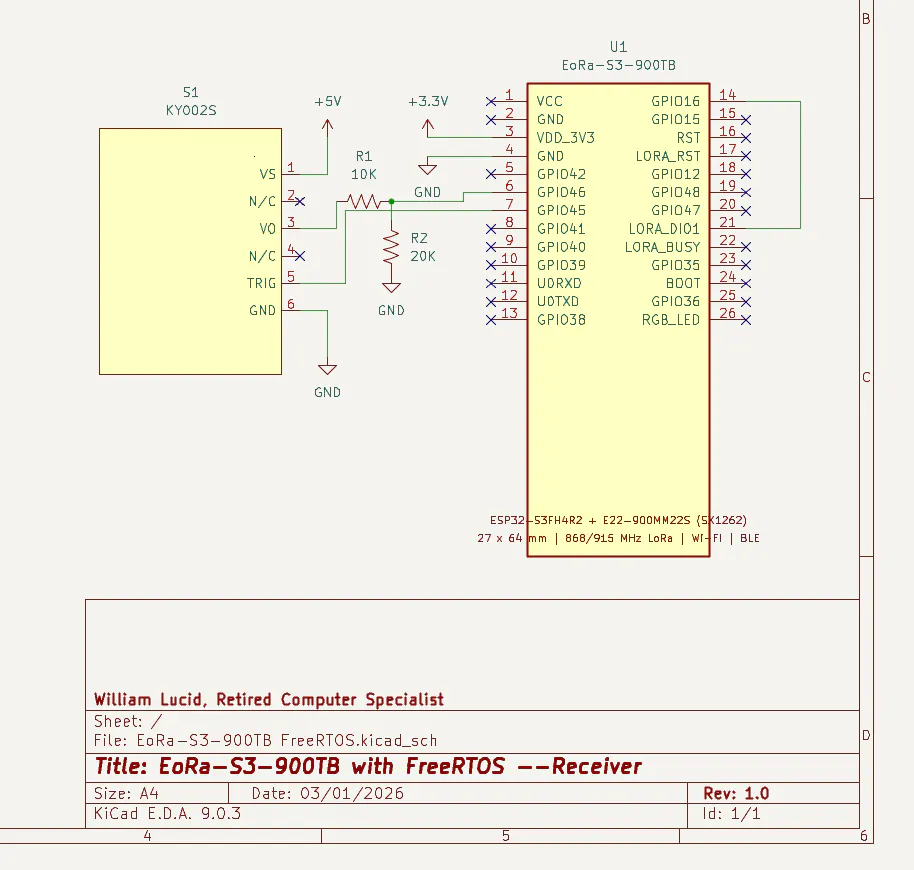Viewport: 914px width, 870px height.
Task: Select no-connect flag at RGB_LED pin 26
Action: 746,320
